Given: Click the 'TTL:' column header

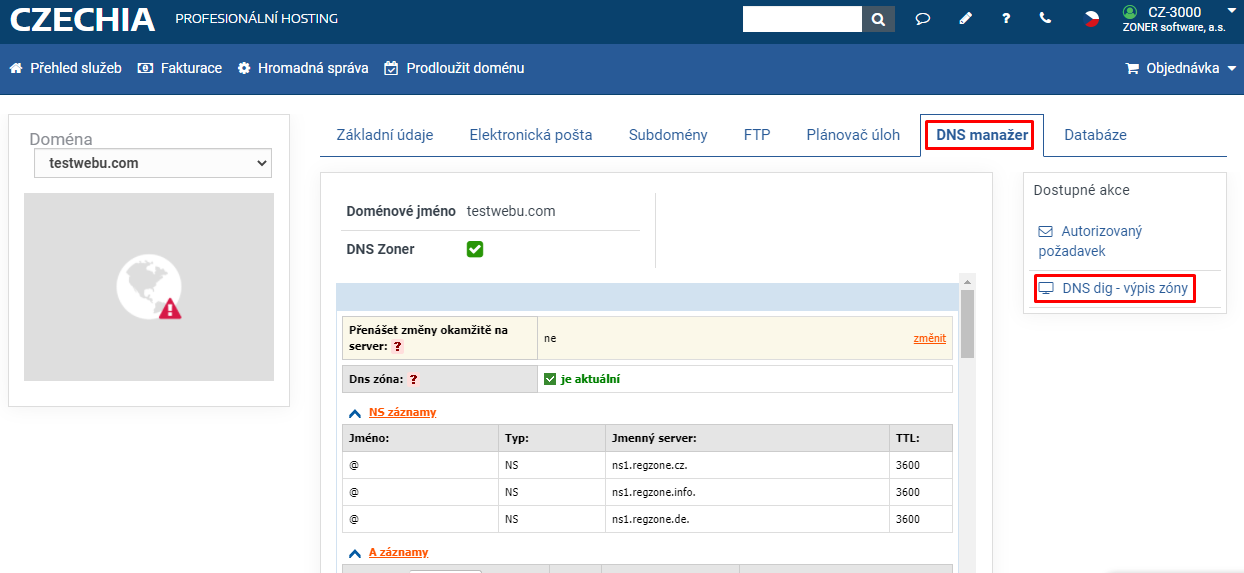Looking at the screenshot, I should pyautogui.click(x=920, y=438).
